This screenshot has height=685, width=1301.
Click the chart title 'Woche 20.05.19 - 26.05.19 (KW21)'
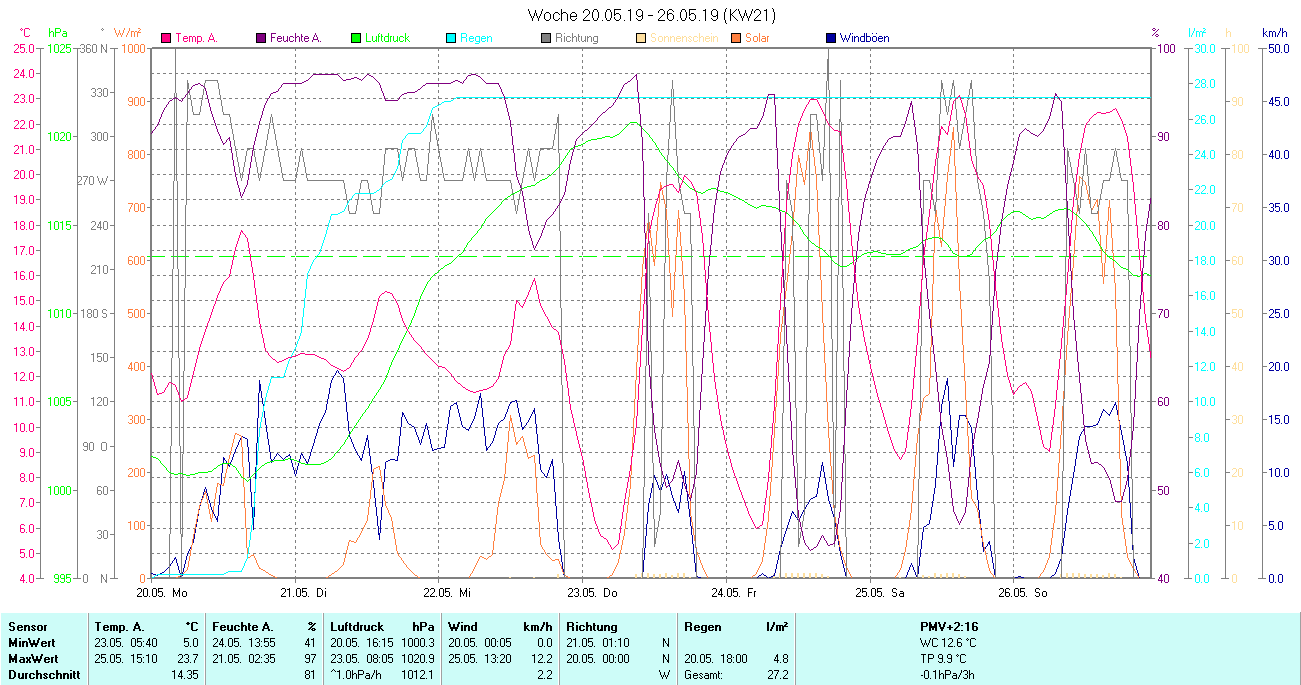click(x=651, y=15)
